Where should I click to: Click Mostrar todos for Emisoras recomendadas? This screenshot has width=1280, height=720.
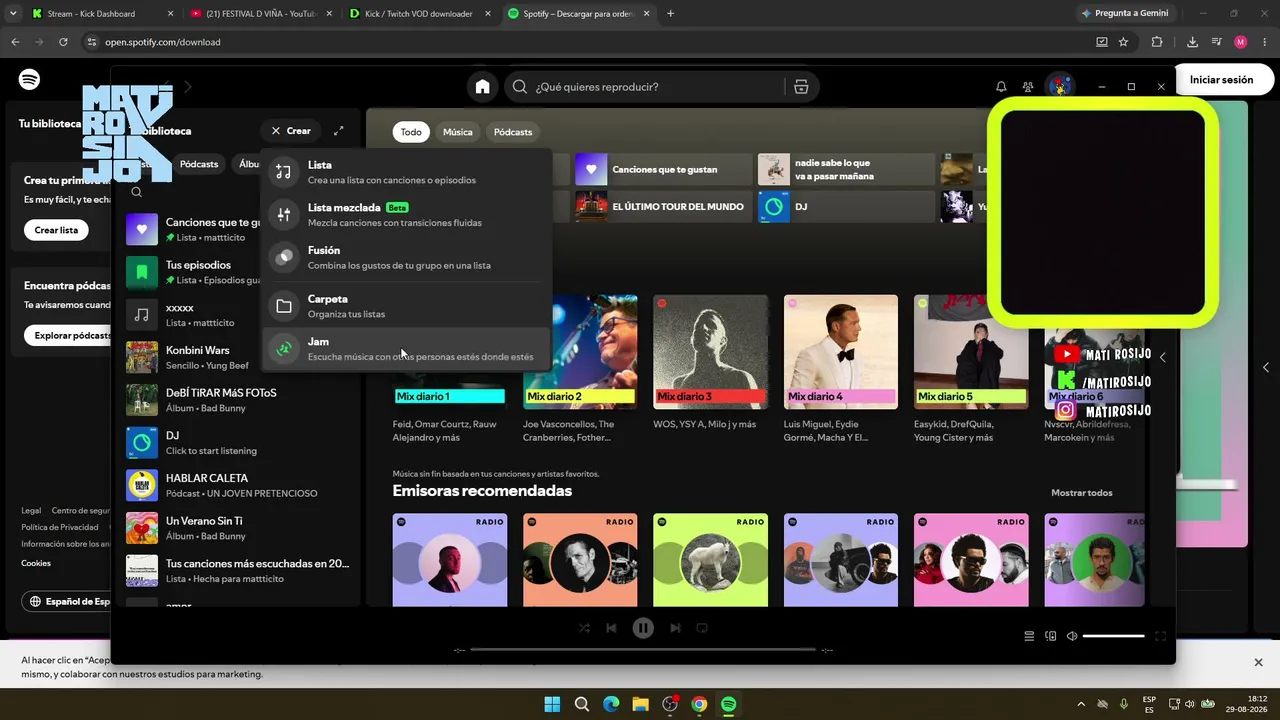click(1081, 493)
